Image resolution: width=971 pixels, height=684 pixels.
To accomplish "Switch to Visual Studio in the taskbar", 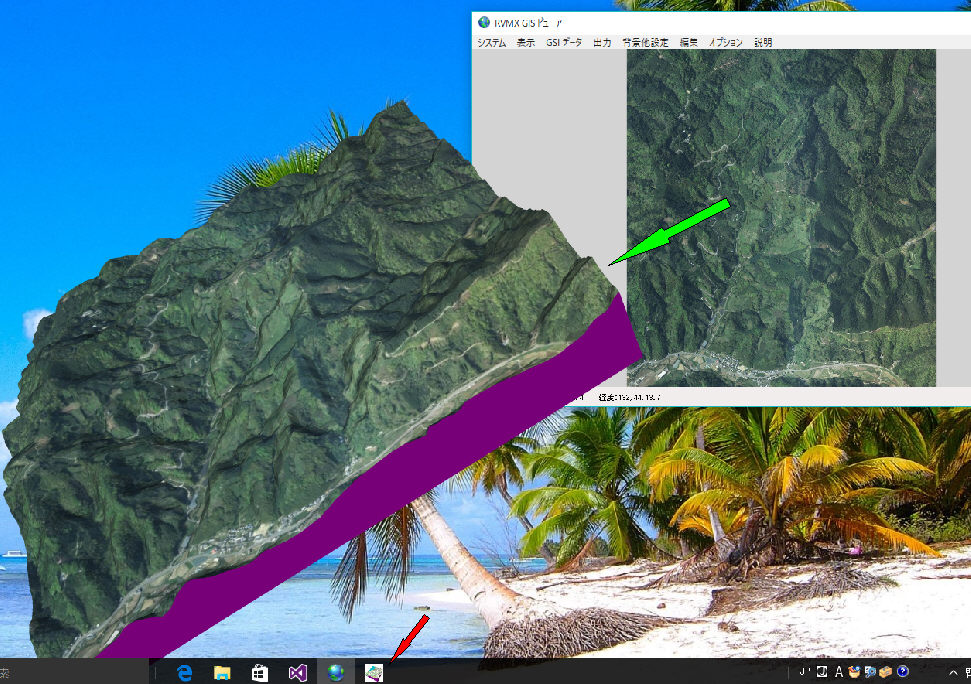I will tap(297, 672).
